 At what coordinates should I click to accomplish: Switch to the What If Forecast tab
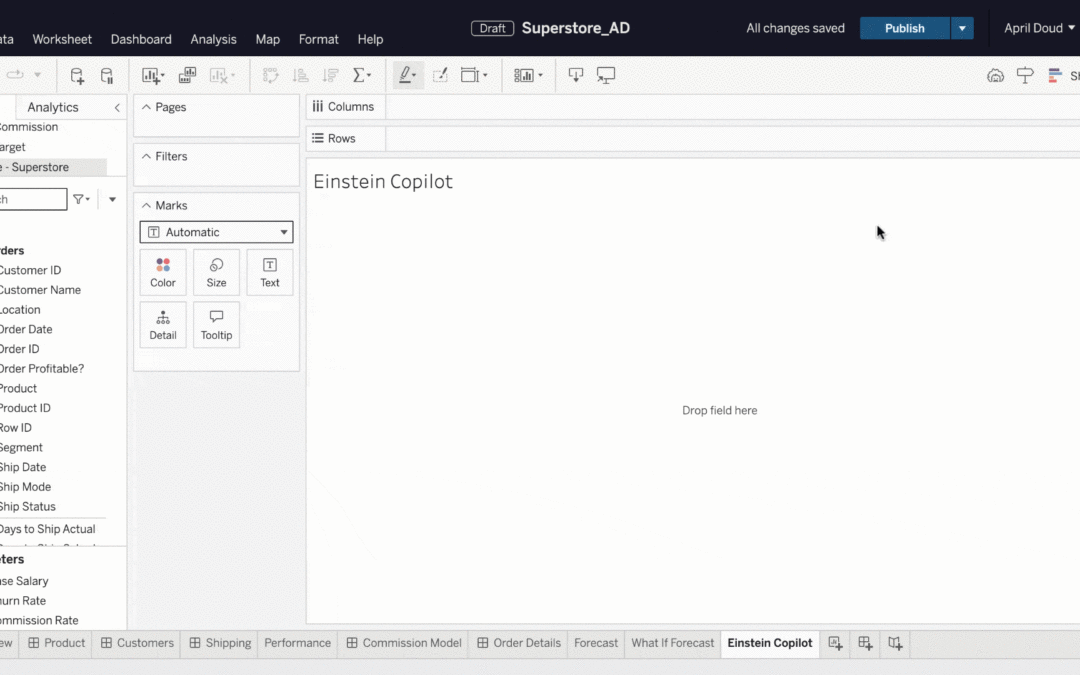[x=673, y=643]
